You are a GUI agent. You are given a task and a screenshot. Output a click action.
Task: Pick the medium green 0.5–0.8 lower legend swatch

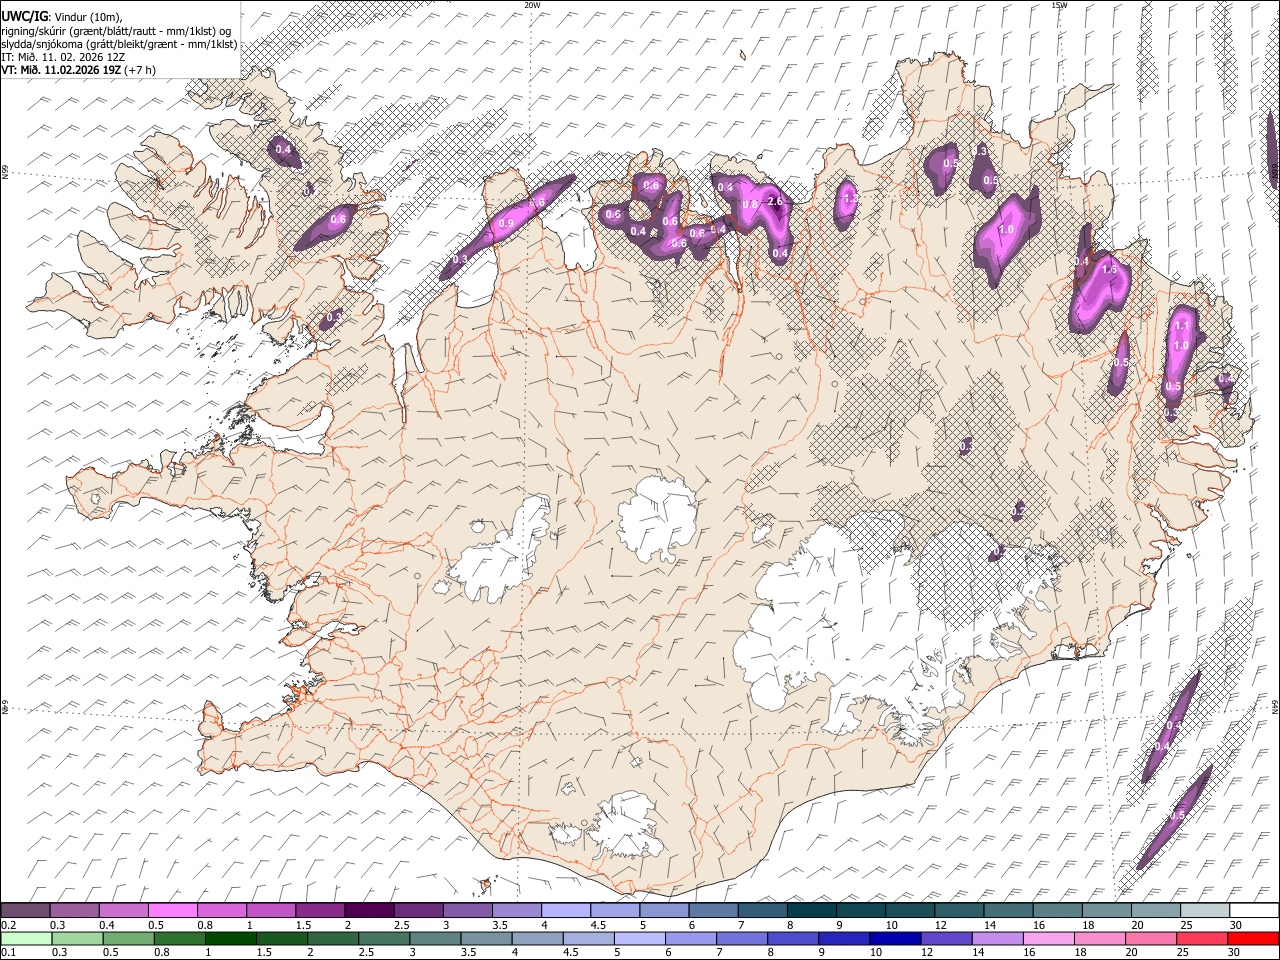tap(129, 938)
